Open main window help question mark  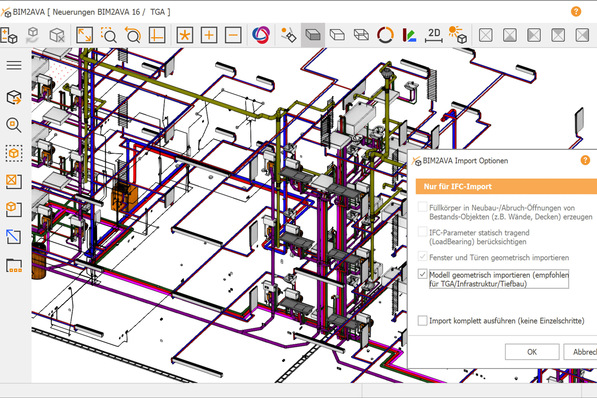(x=576, y=12)
